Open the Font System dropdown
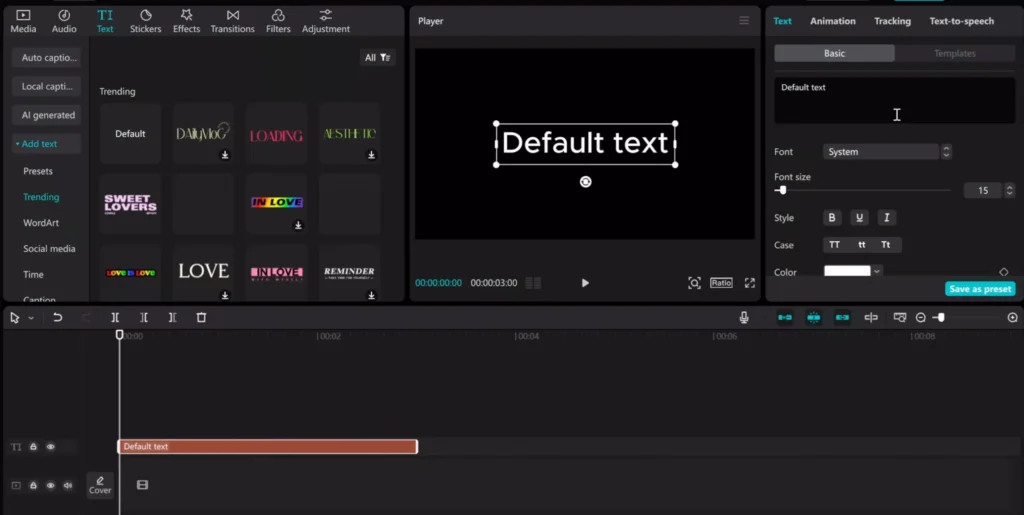Screen dimensions: 1024x515 click(880, 151)
